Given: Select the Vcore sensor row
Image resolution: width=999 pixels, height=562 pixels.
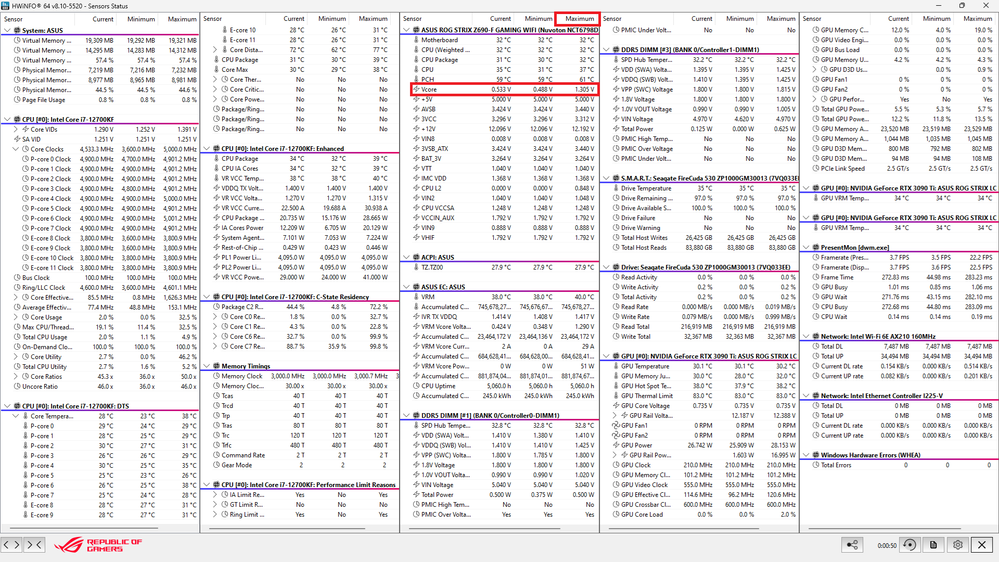Looking at the screenshot, I should pyautogui.click(x=503, y=90).
